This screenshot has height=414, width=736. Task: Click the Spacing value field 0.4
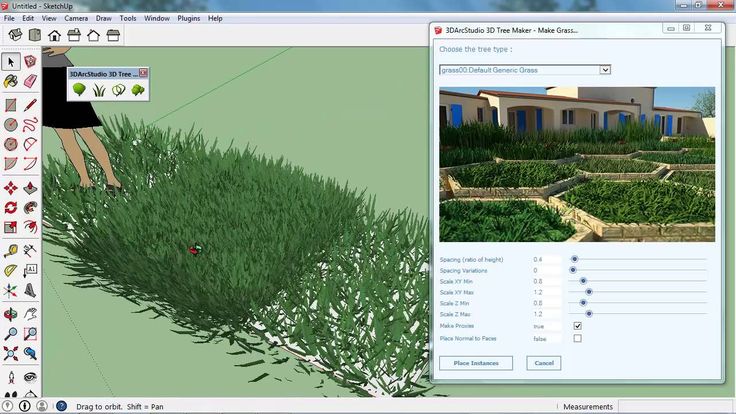pyautogui.click(x=546, y=260)
